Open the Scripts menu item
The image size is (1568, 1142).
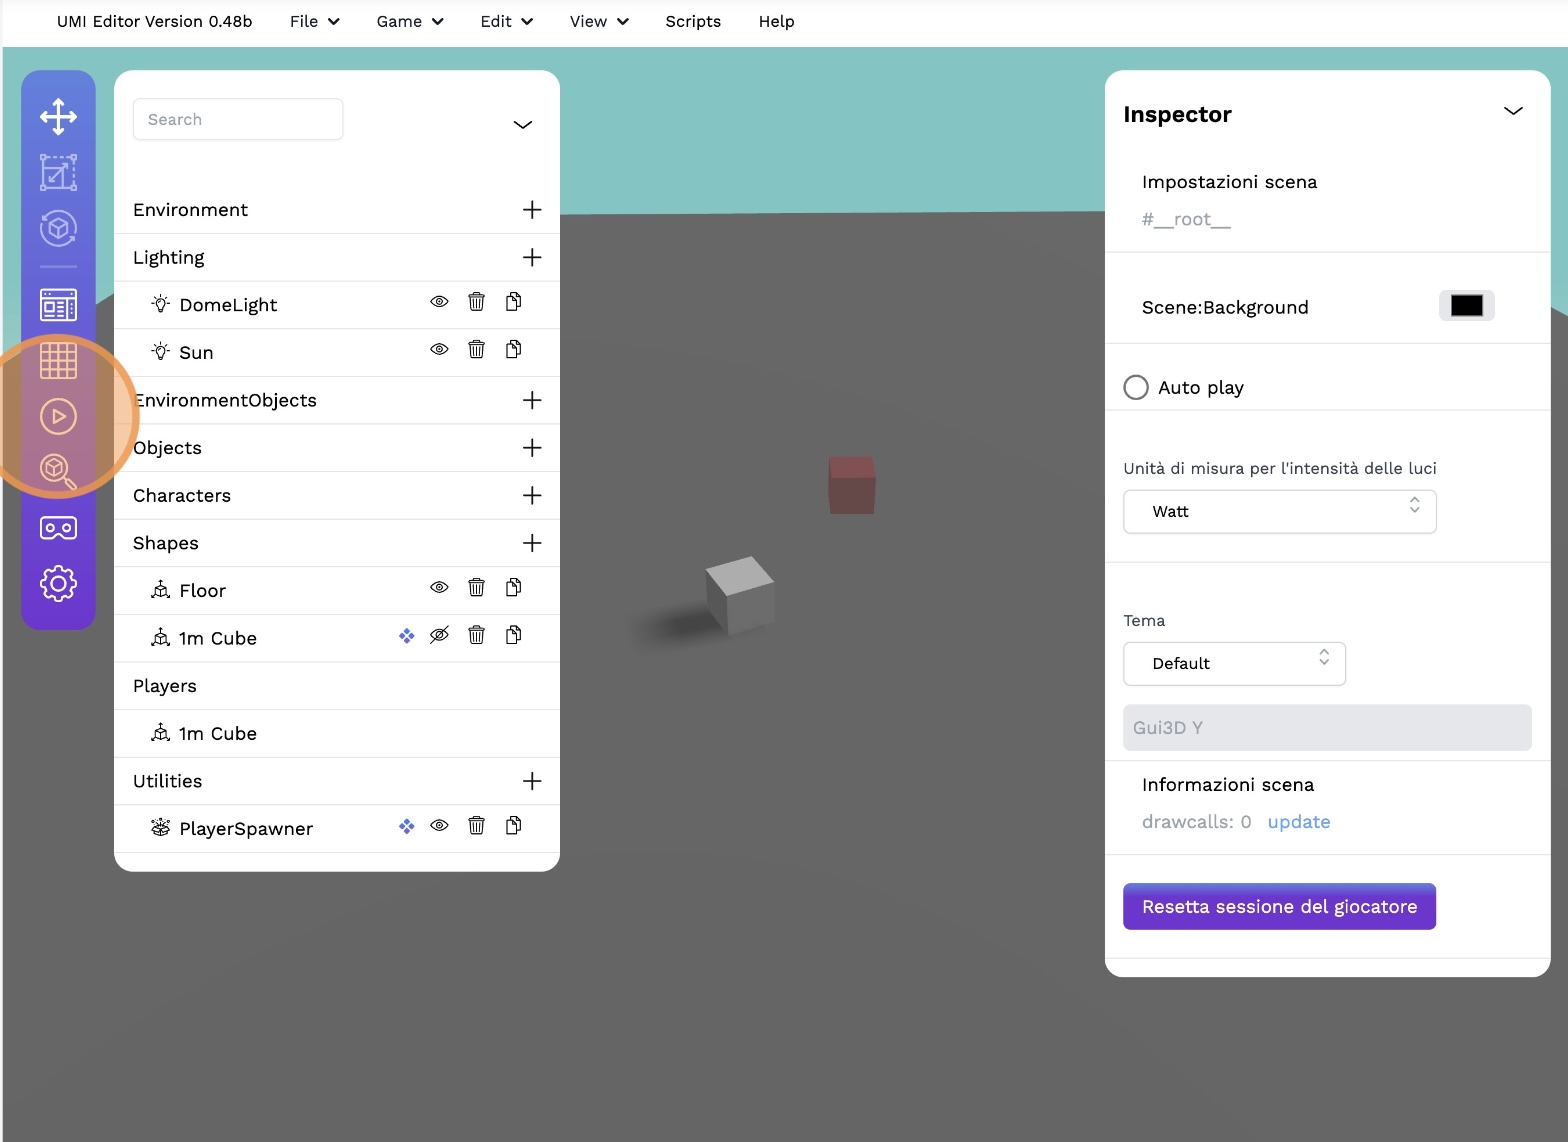693,22
